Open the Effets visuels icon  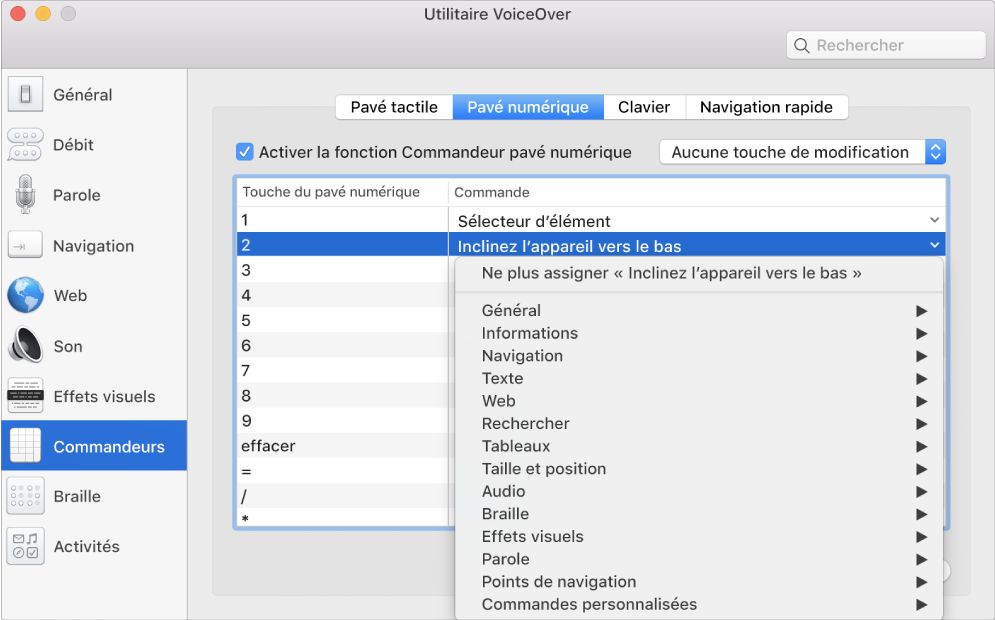pos(25,396)
